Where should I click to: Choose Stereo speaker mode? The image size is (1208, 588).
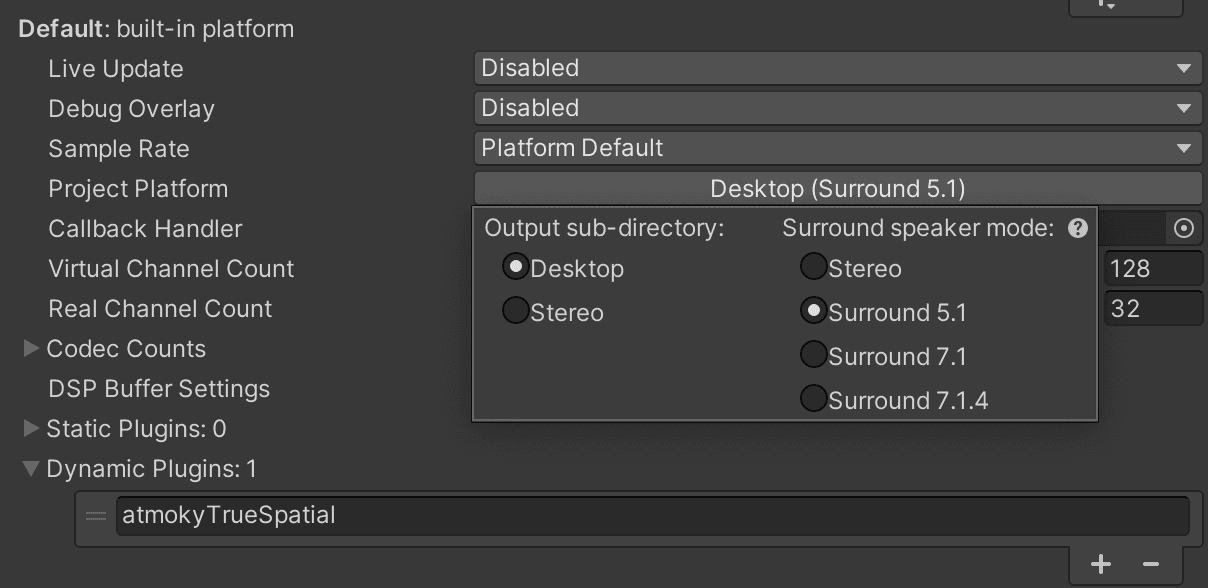coord(814,267)
